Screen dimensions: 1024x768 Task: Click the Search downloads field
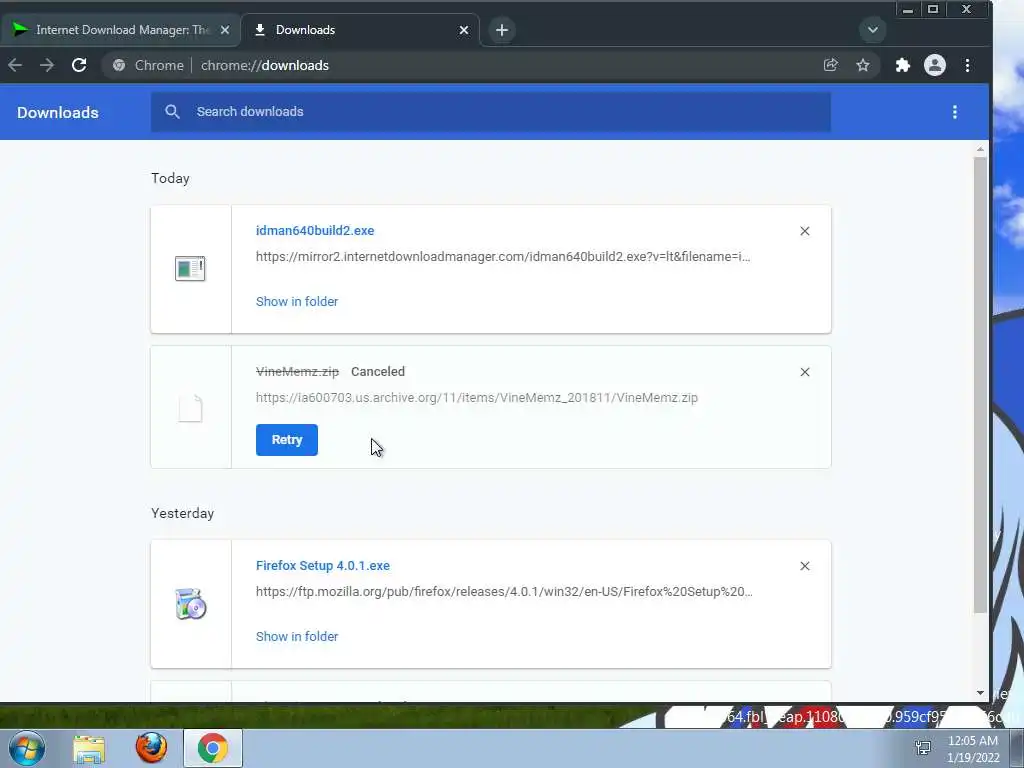(x=490, y=112)
